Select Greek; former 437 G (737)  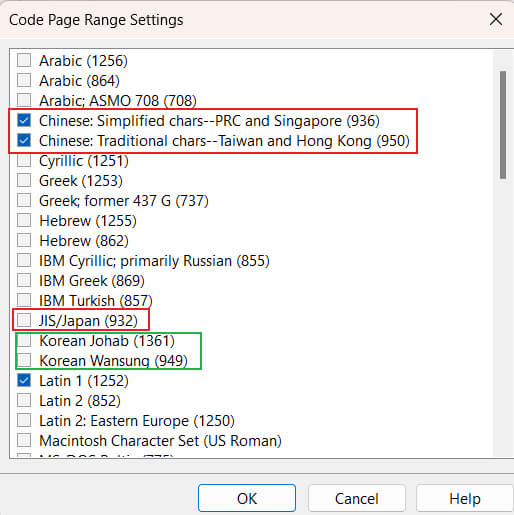click(24, 201)
